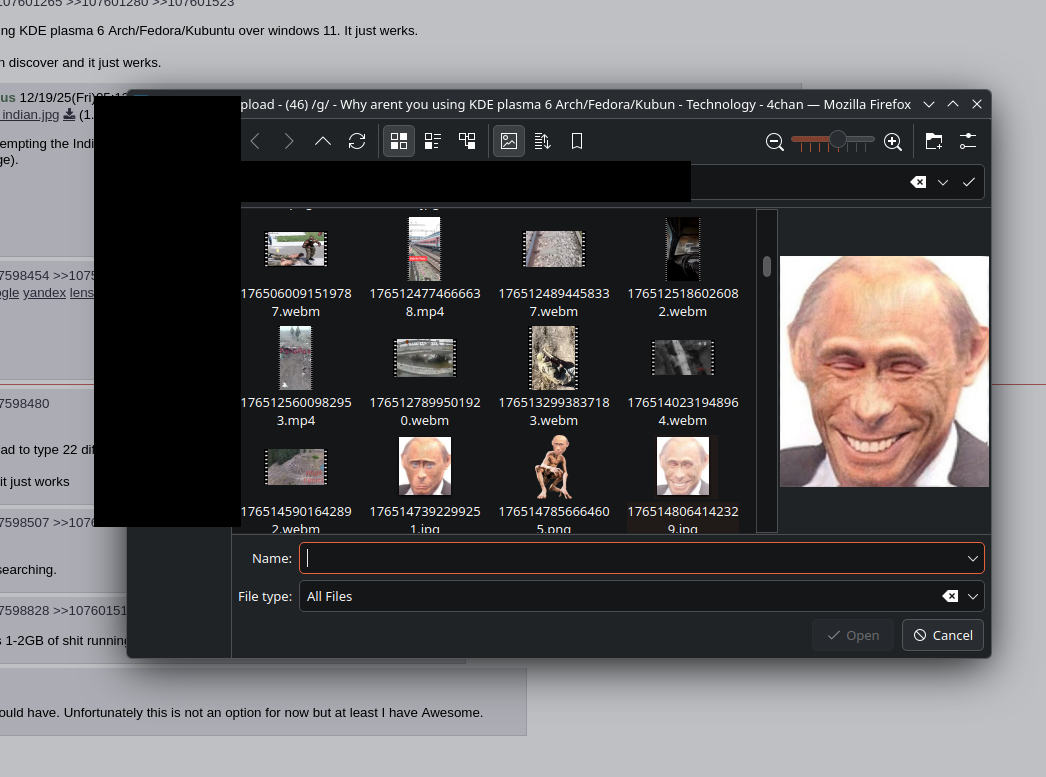Zoom in the thumbnail size
This screenshot has height=777, width=1046.
pyautogui.click(x=893, y=142)
